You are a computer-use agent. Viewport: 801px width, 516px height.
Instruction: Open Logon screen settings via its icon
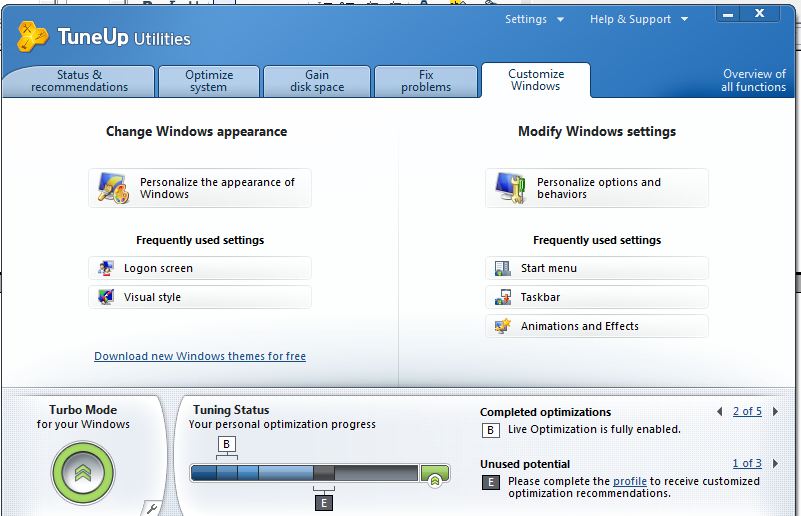point(107,268)
